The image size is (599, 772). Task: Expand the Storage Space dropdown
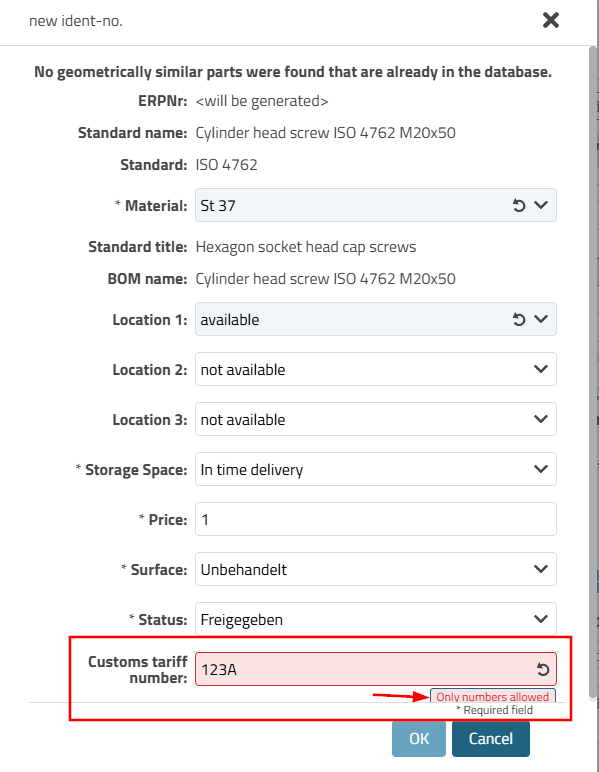(376, 469)
